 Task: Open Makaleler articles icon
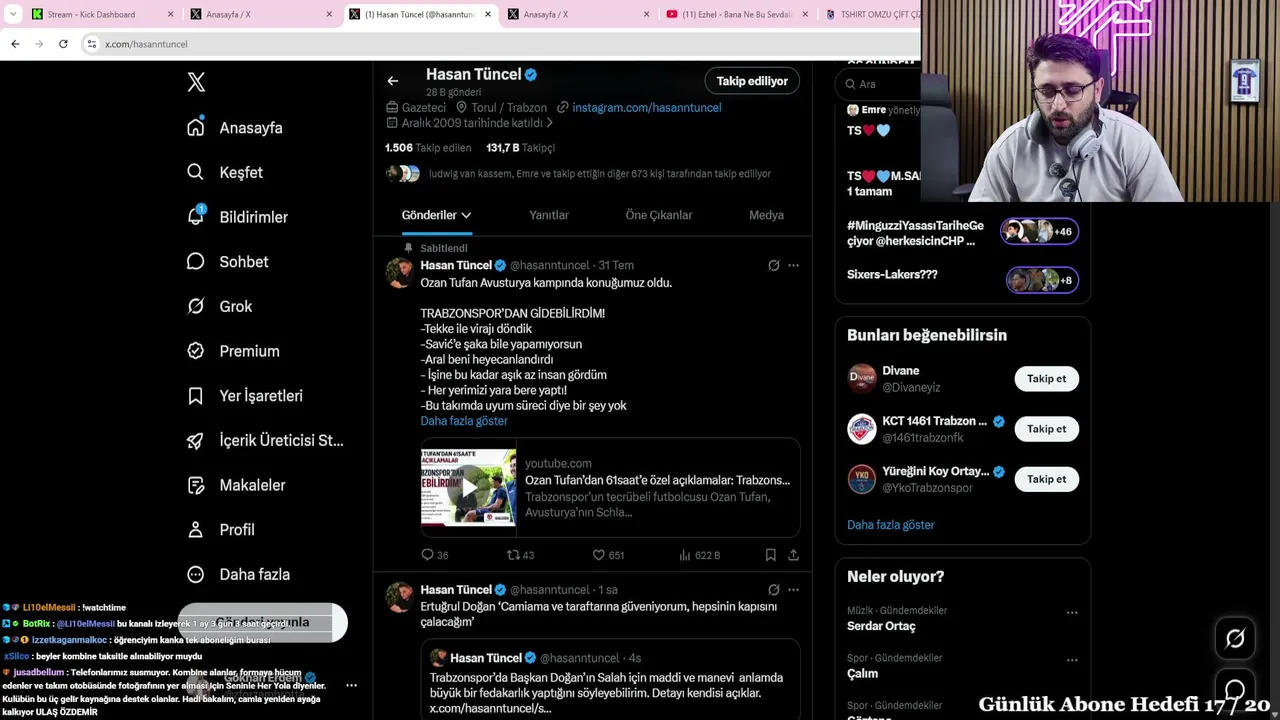(x=196, y=485)
